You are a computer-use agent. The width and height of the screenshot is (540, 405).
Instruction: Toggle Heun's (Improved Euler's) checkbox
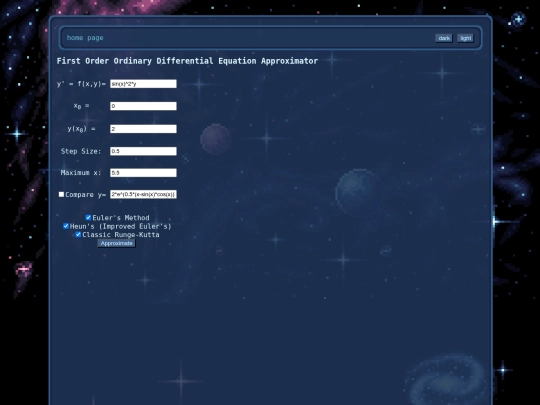click(x=66, y=226)
